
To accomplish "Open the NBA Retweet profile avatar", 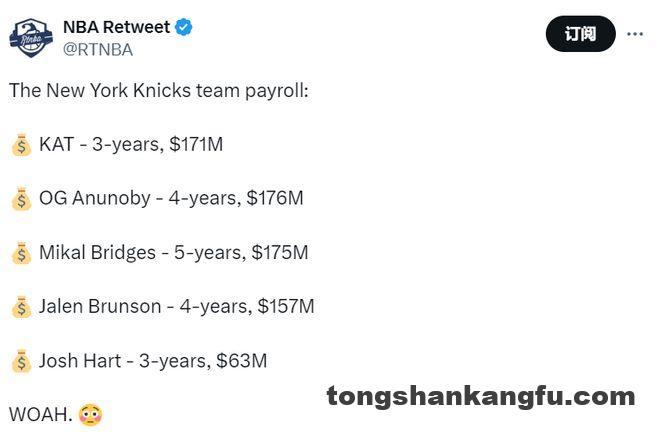I will [31, 37].
